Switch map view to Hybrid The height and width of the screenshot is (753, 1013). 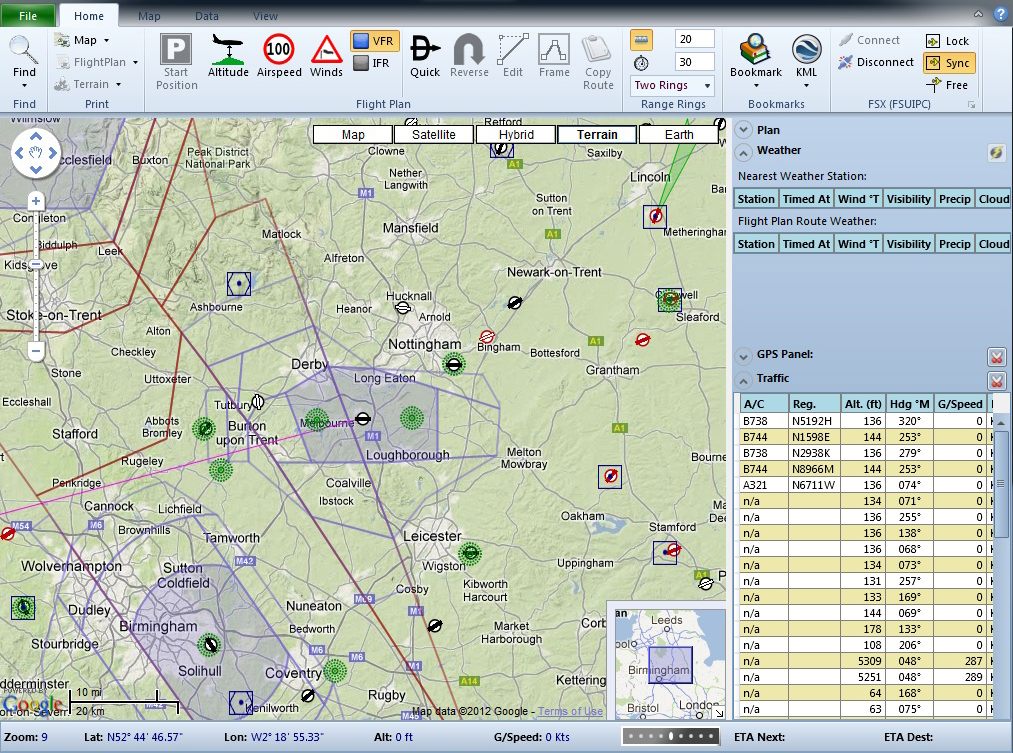pos(516,134)
